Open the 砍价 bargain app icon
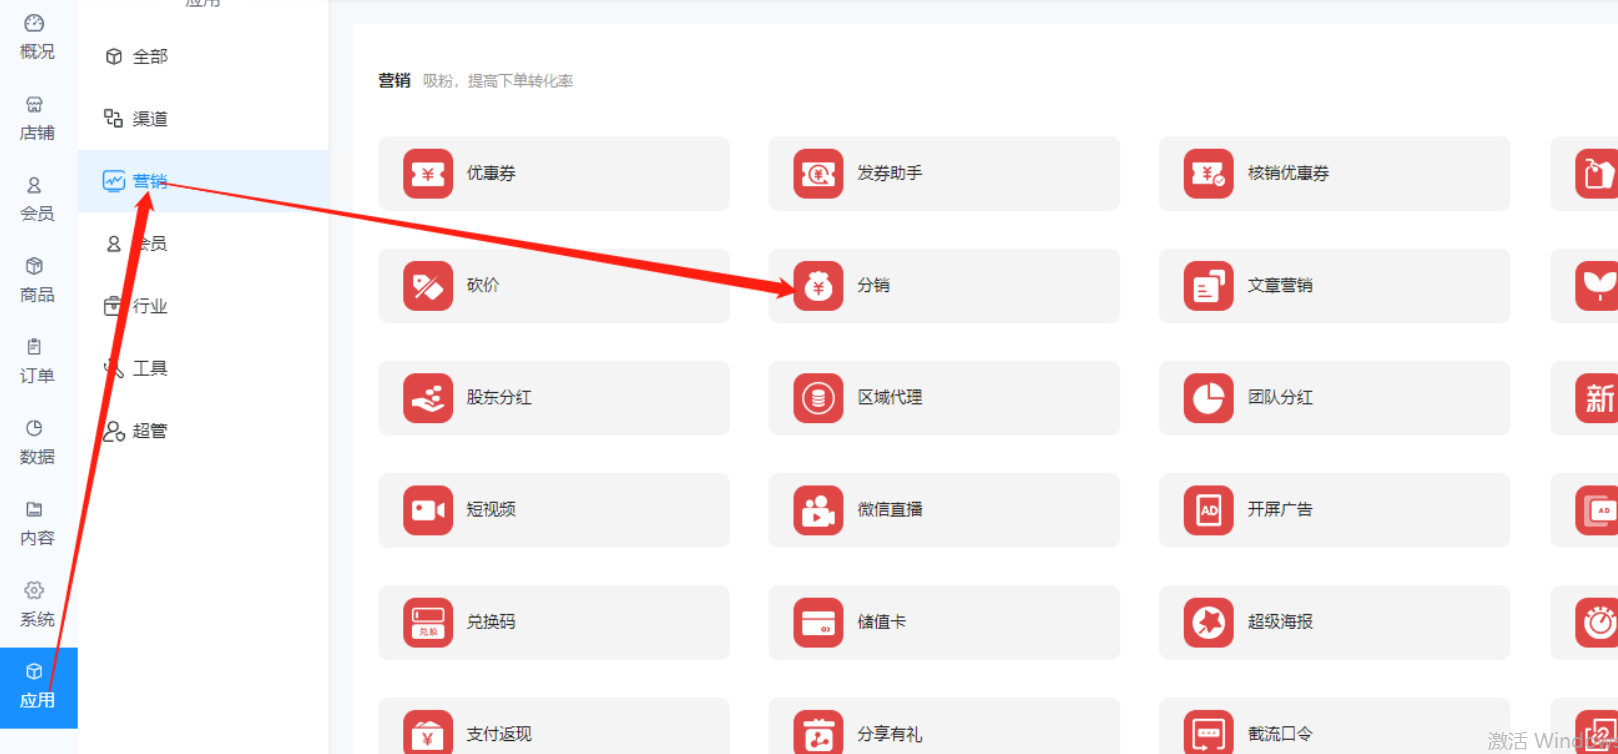Viewport: 1618px width, 754px height. (428, 286)
